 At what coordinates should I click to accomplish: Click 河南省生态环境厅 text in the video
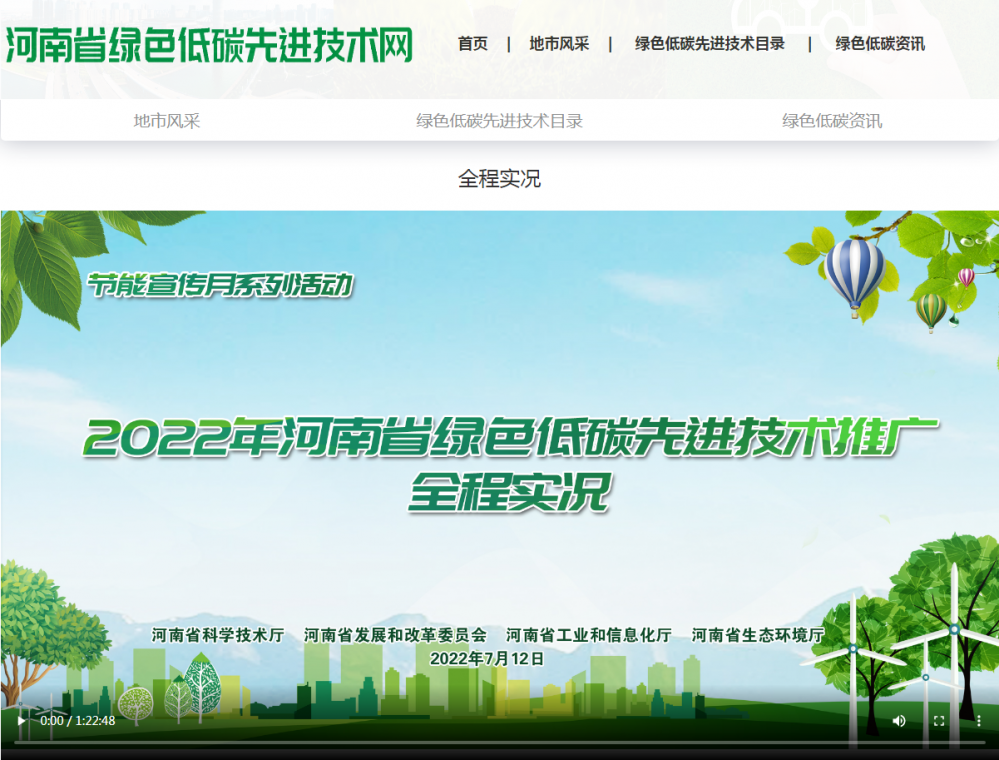pos(758,635)
